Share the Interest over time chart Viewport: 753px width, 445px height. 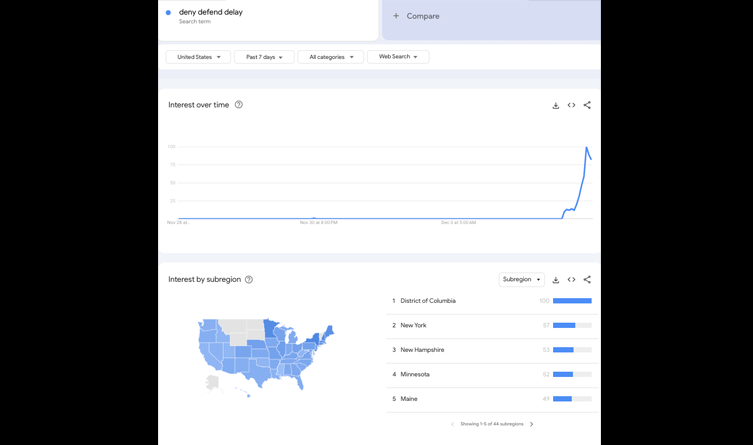pos(587,105)
